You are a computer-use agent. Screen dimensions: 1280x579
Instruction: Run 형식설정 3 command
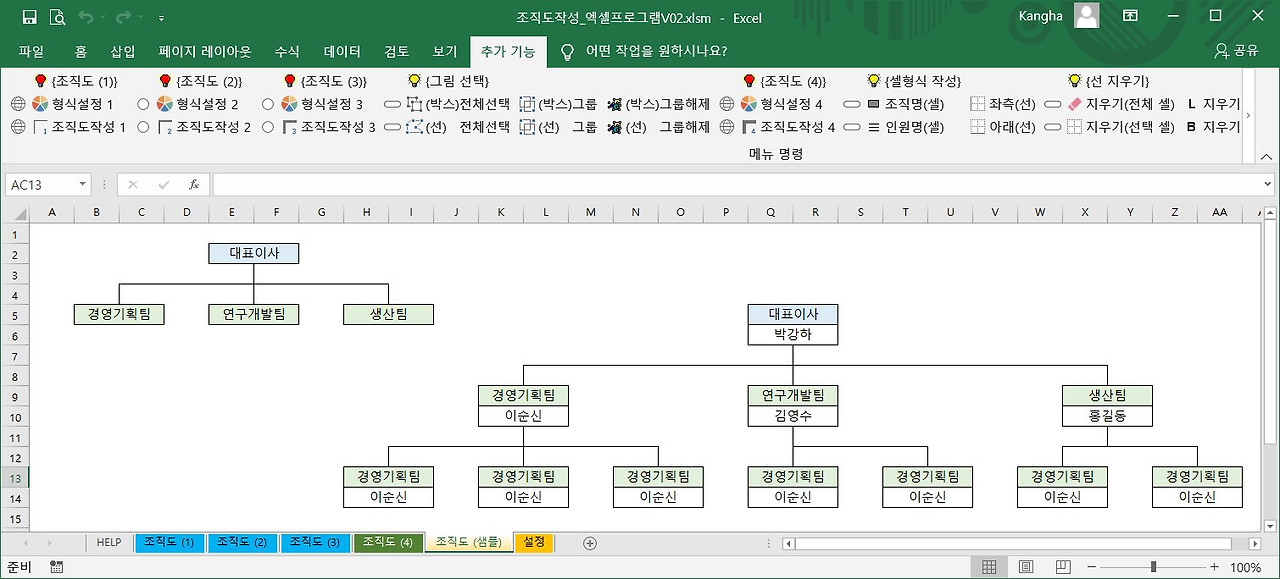click(322, 104)
